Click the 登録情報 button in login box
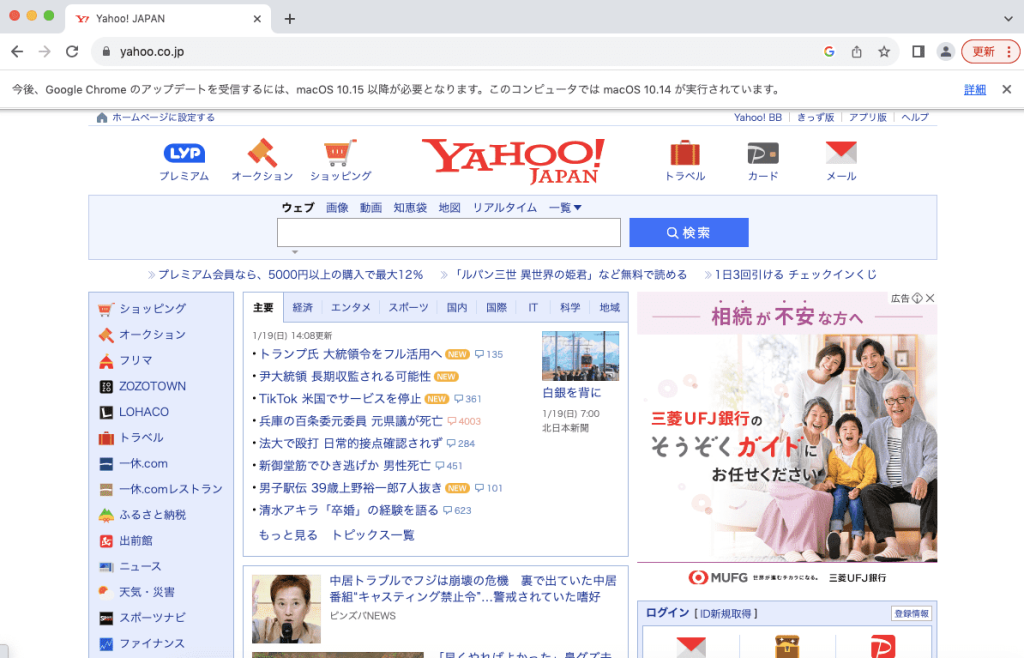The height and width of the screenshot is (658, 1024). [912, 614]
